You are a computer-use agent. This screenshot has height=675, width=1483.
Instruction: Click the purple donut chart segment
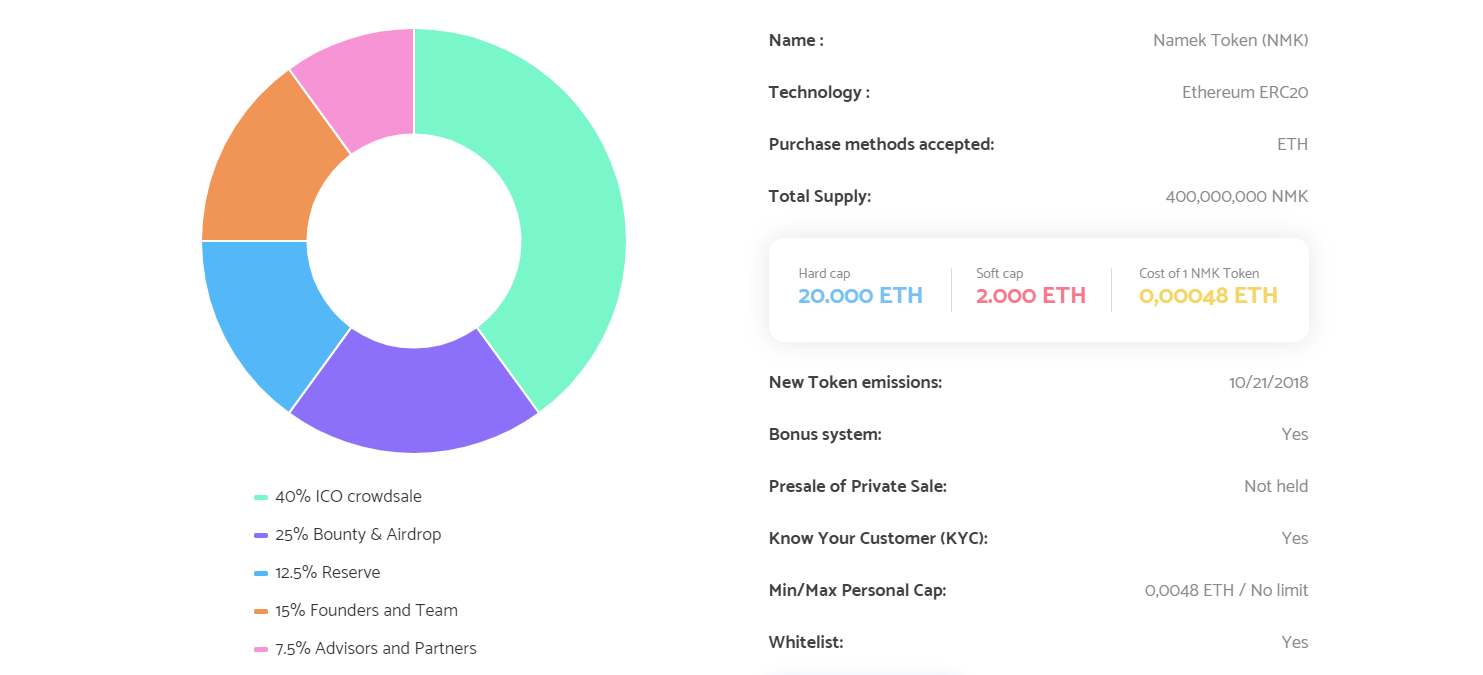412,400
